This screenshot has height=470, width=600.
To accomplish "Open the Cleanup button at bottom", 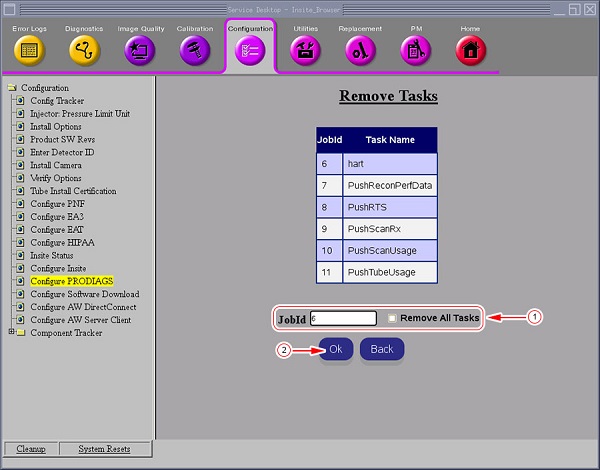I will pos(30,449).
